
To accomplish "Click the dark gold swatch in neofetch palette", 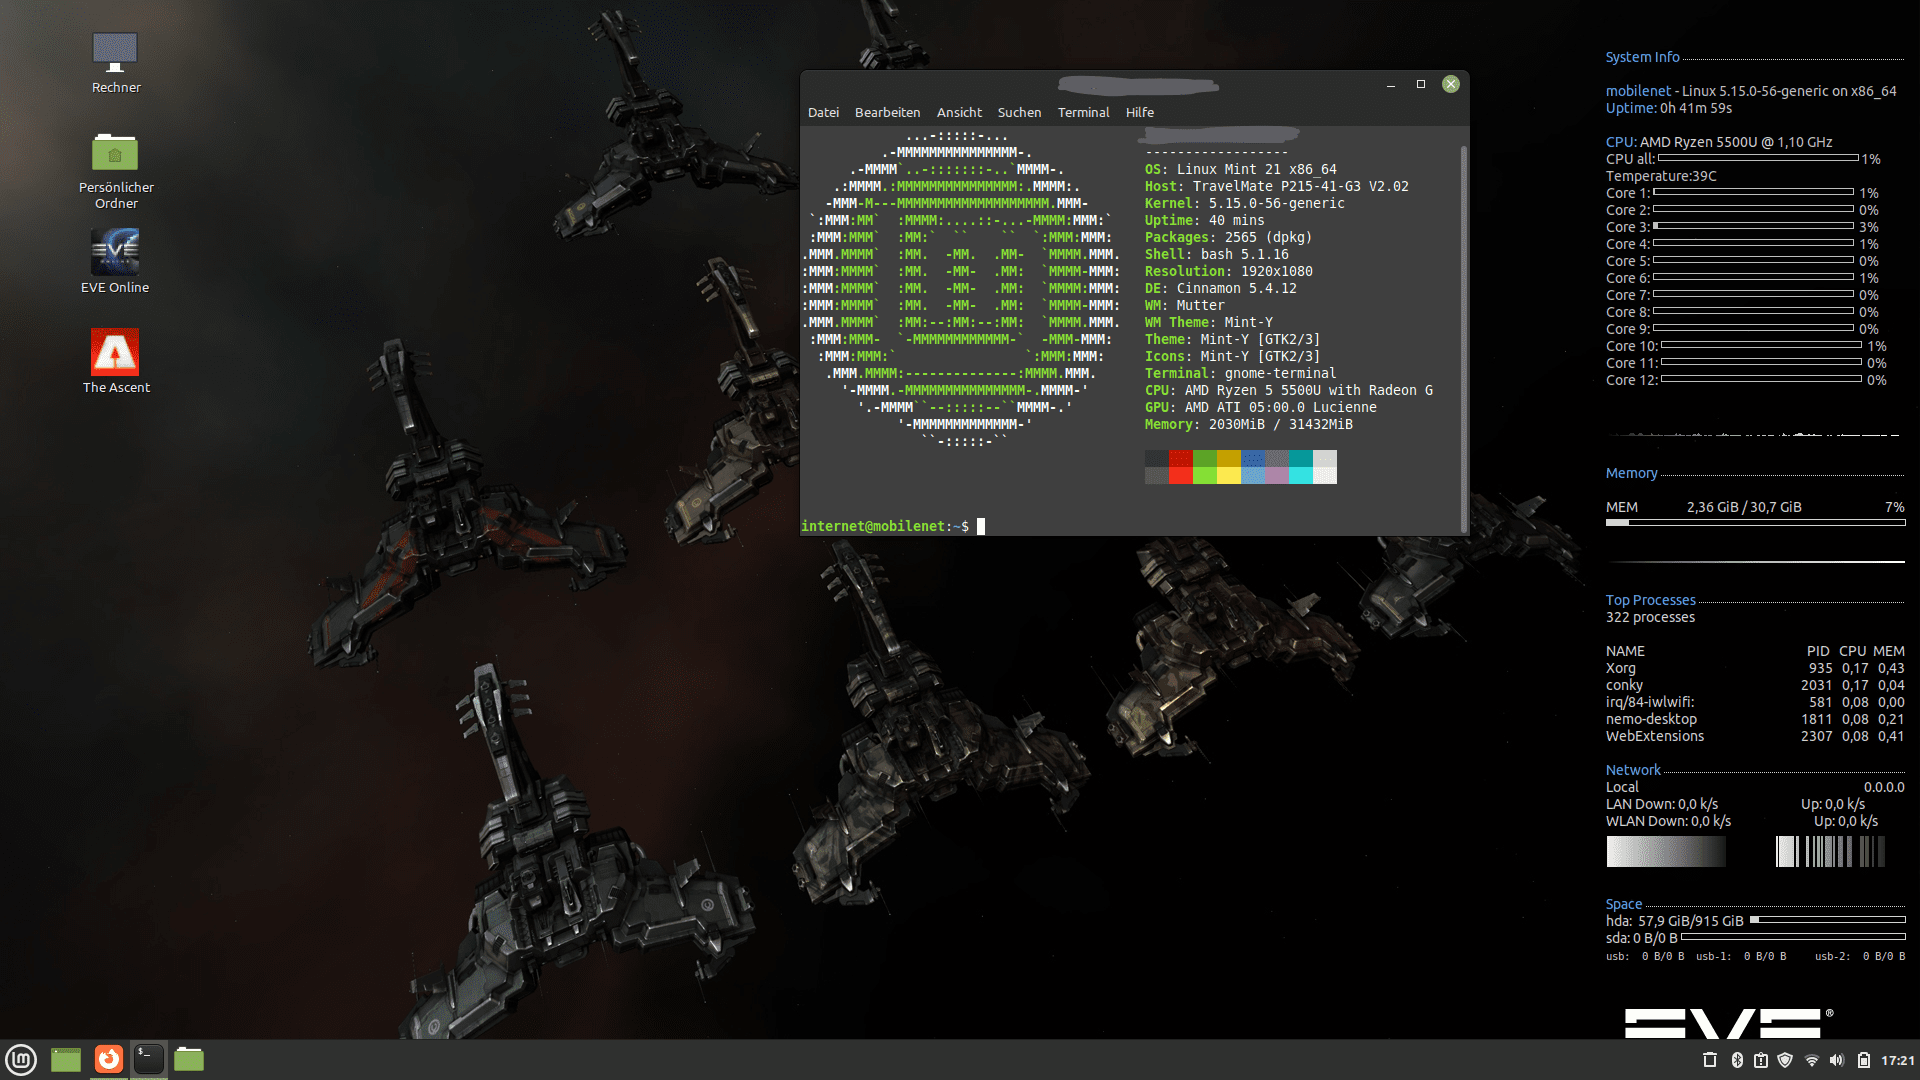I will coord(1229,459).
